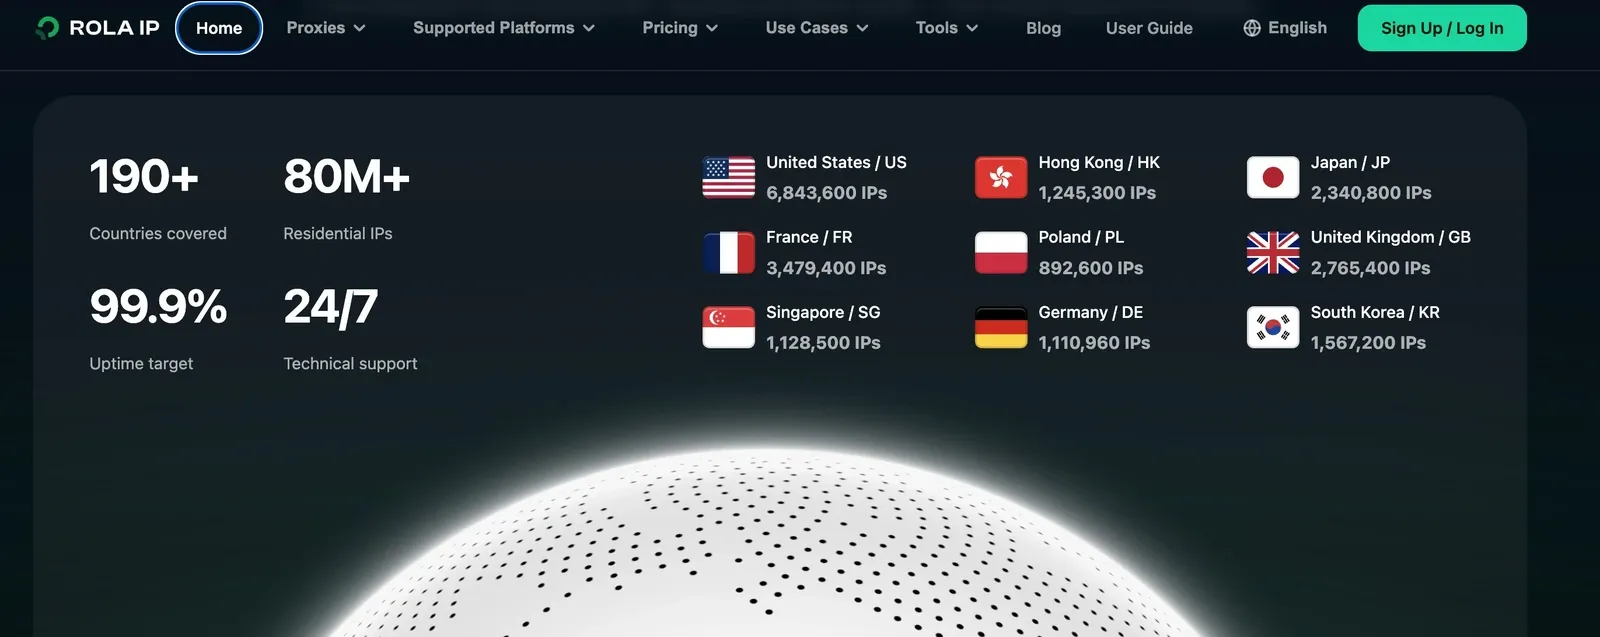Expand the Supported Platforms dropdown chevron
1600x637 pixels.
(x=589, y=28)
